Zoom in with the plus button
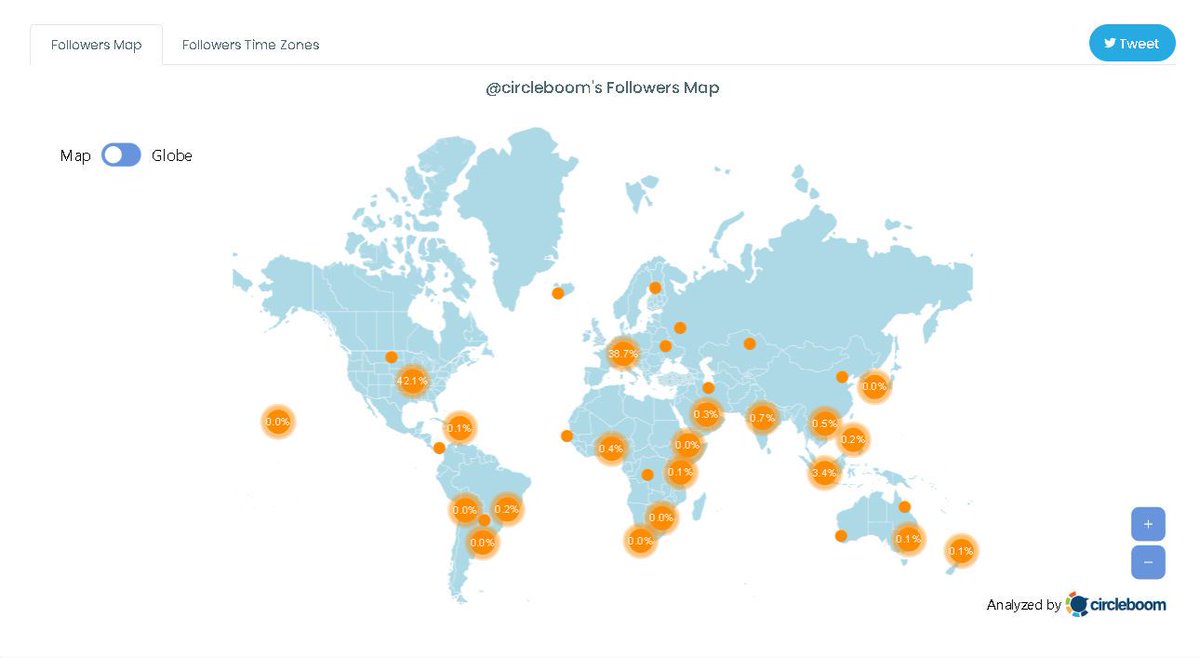Viewport: 1200px width, 658px height. point(1148,524)
